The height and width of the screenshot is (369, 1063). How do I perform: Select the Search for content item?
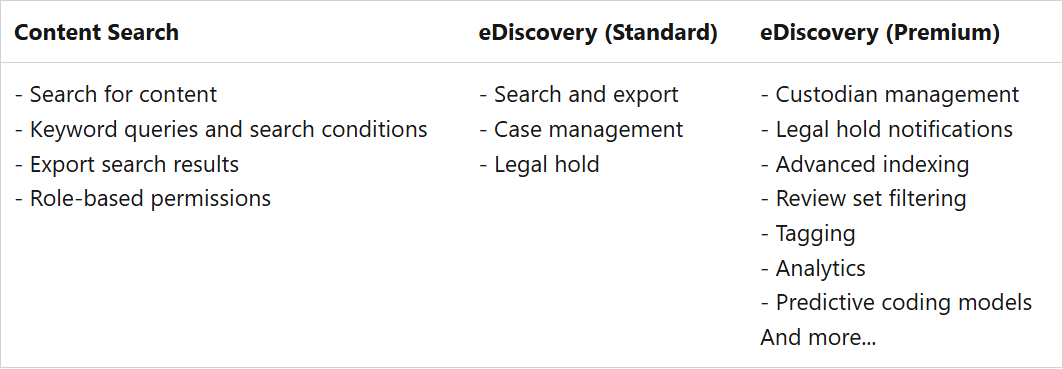(116, 94)
